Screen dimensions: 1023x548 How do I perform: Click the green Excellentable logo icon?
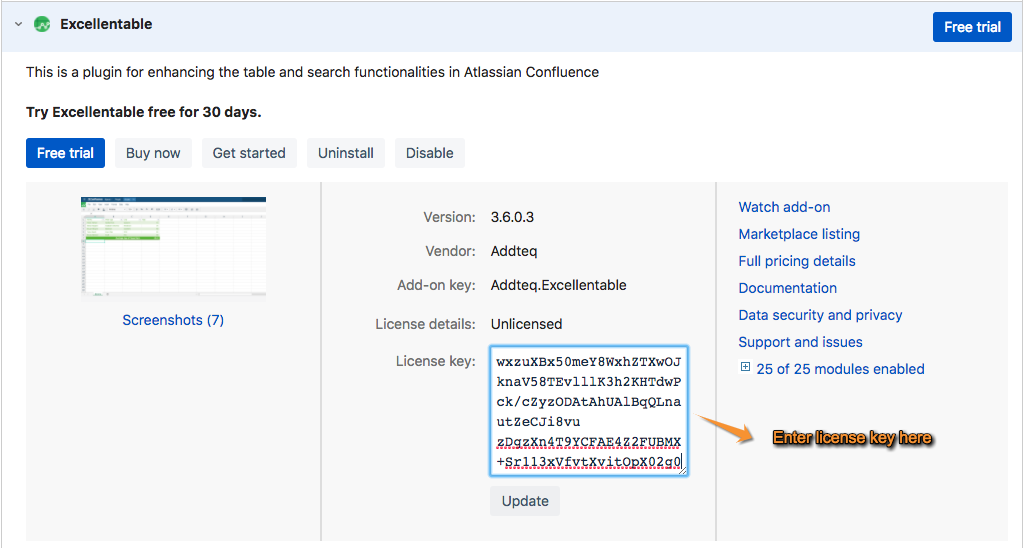[x=42, y=24]
